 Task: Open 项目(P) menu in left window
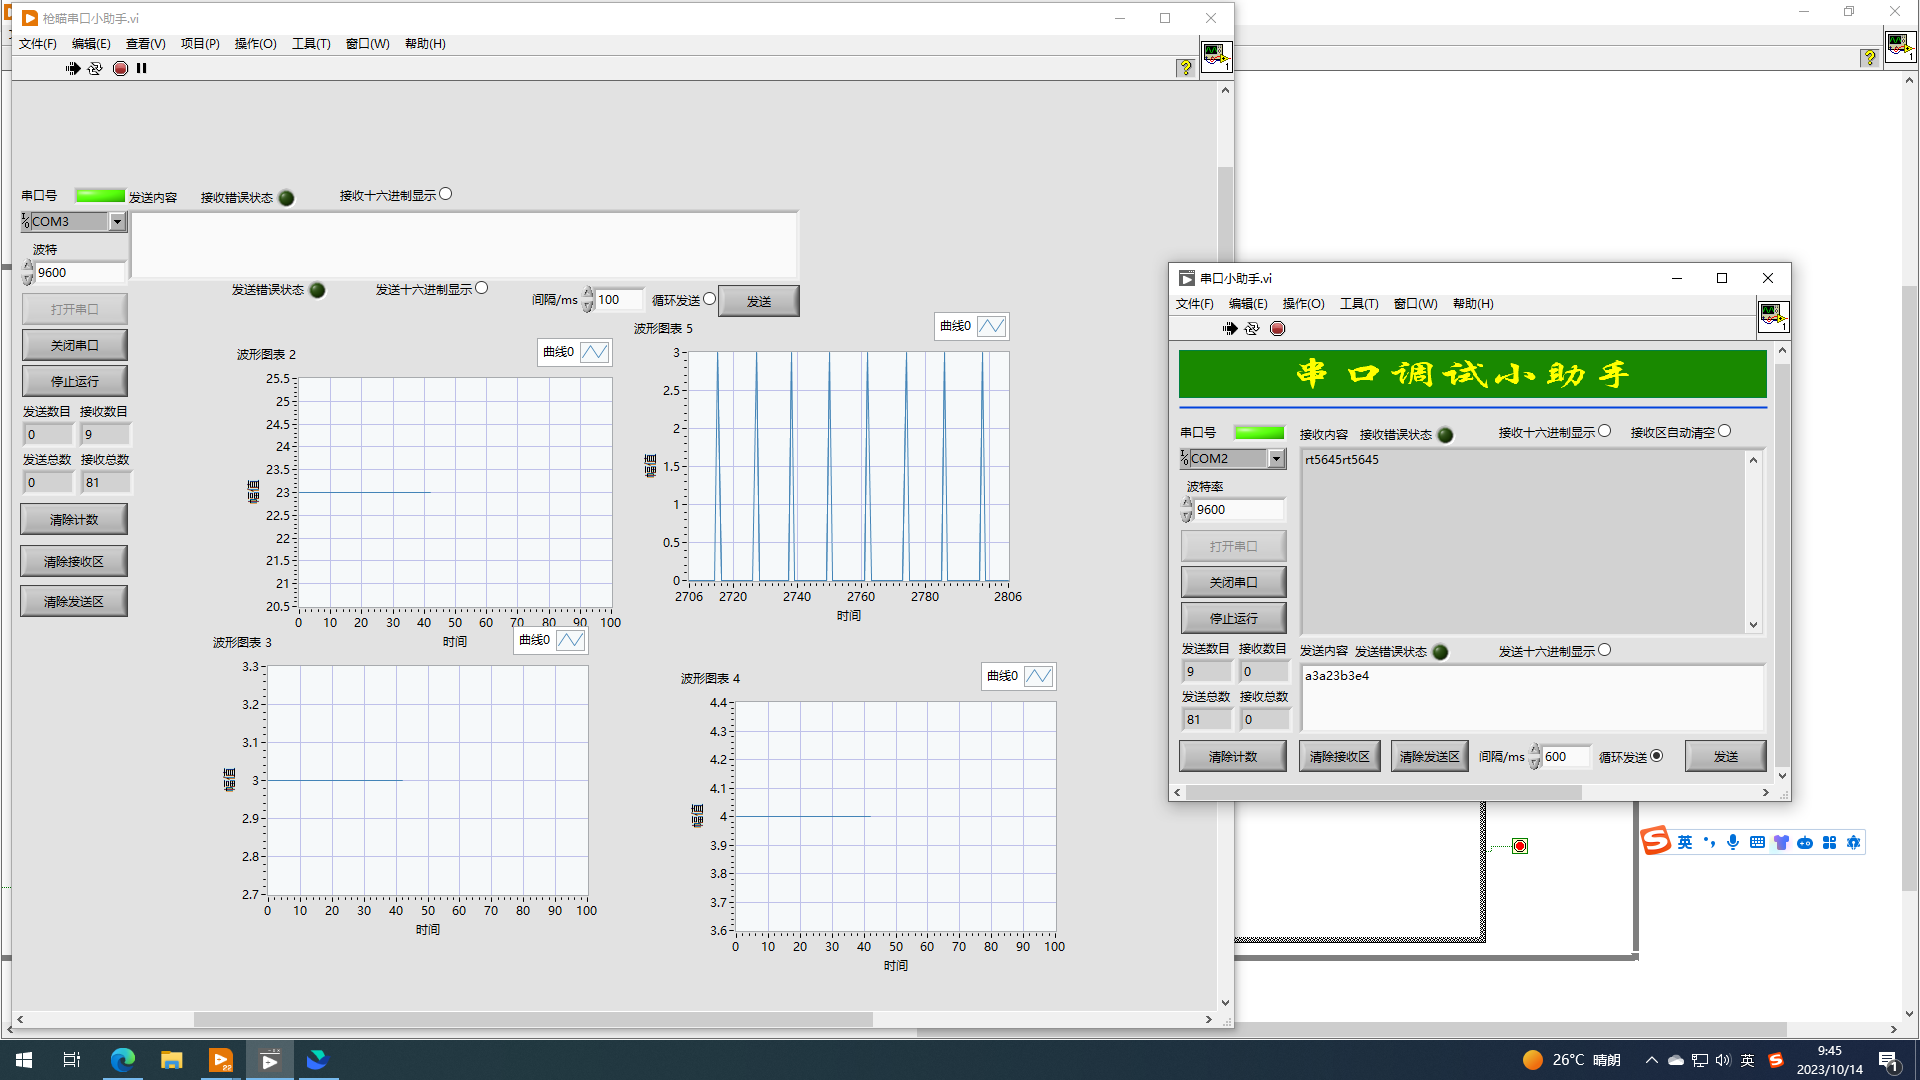200,43
